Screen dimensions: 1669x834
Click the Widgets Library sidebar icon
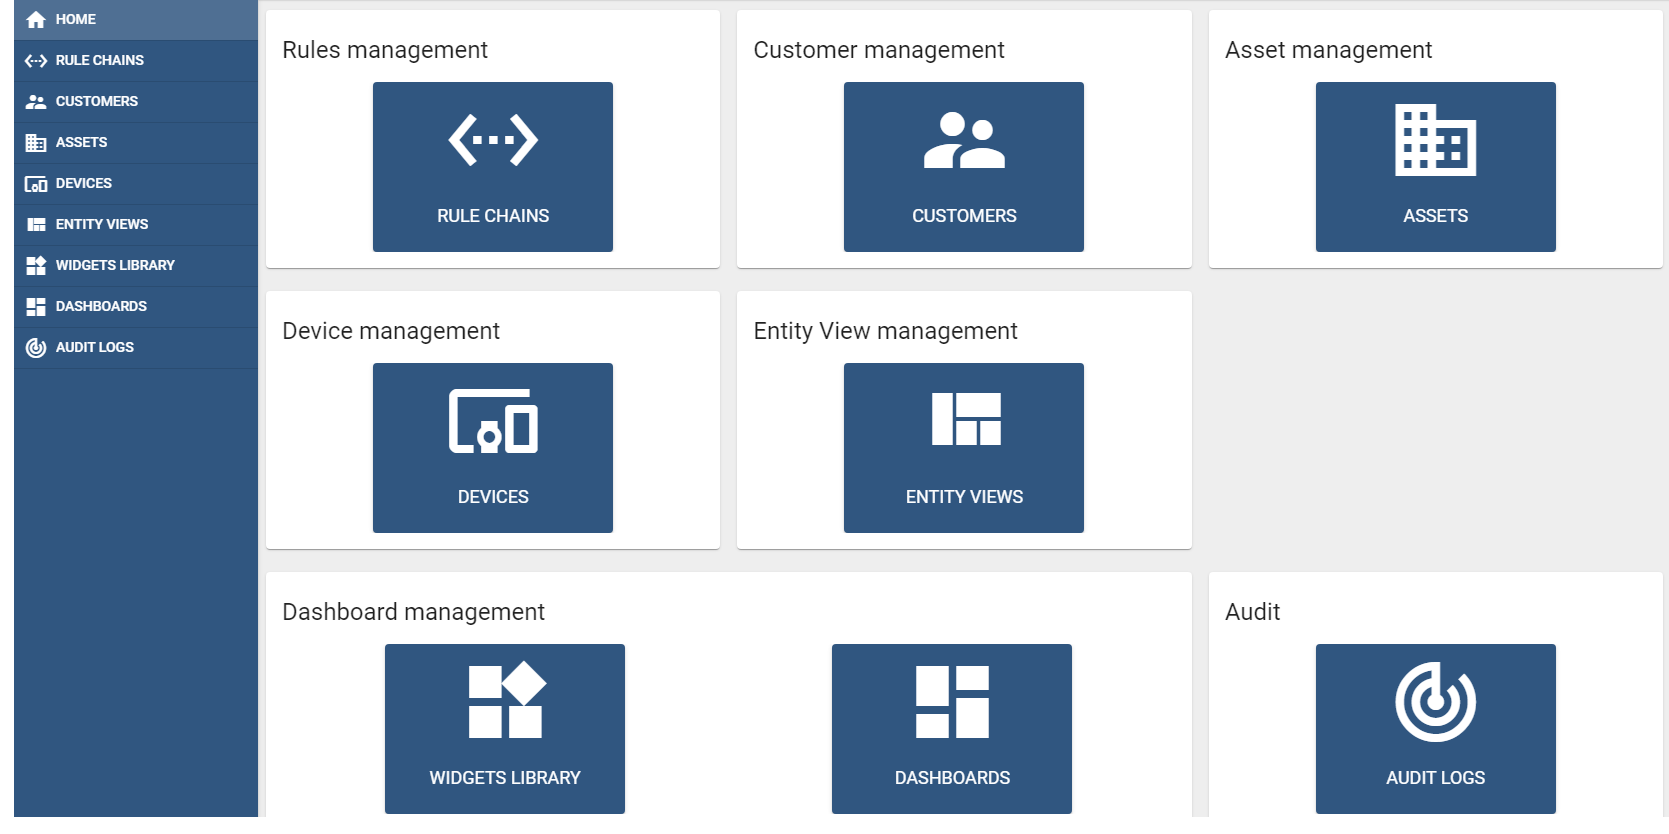coord(36,266)
